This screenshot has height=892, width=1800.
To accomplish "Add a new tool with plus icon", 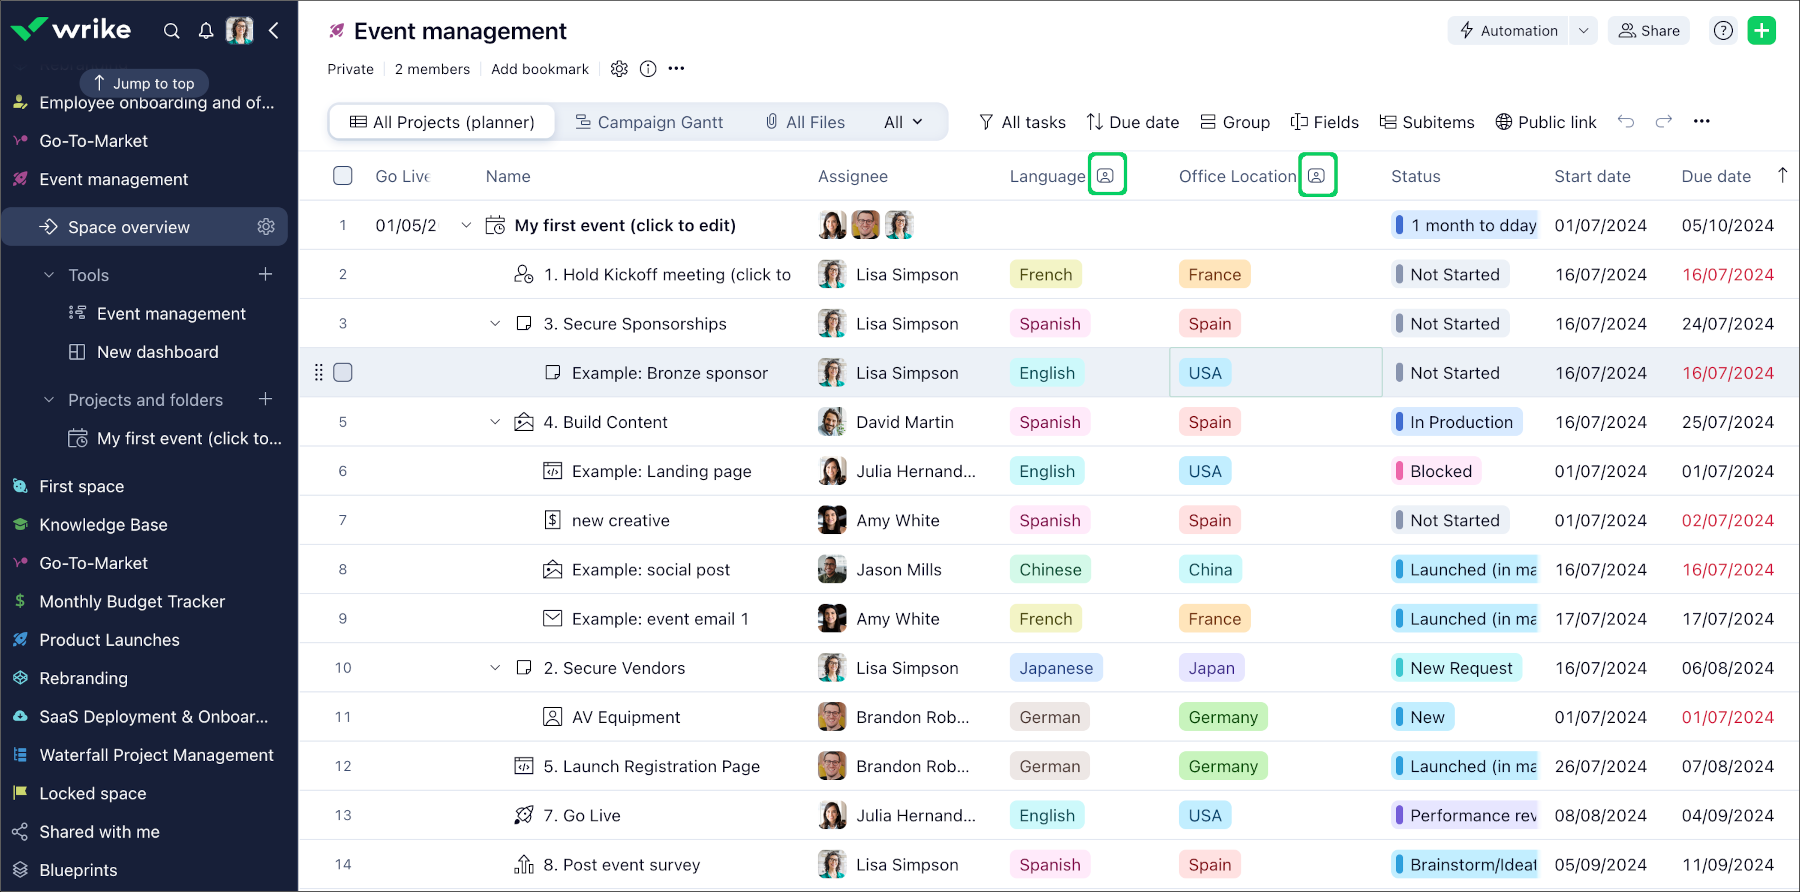I will (x=266, y=274).
